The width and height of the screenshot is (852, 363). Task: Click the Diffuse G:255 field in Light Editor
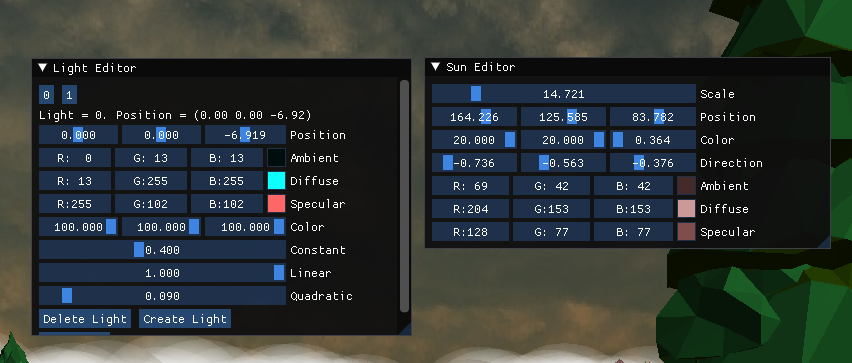point(151,181)
